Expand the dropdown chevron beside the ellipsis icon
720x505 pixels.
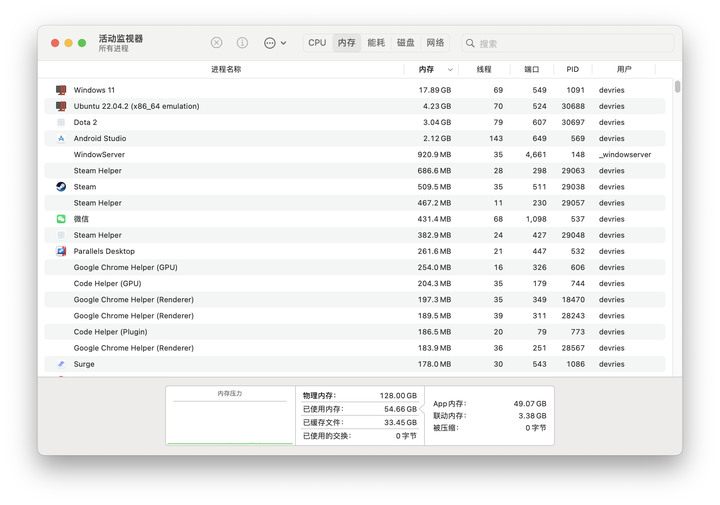point(283,43)
